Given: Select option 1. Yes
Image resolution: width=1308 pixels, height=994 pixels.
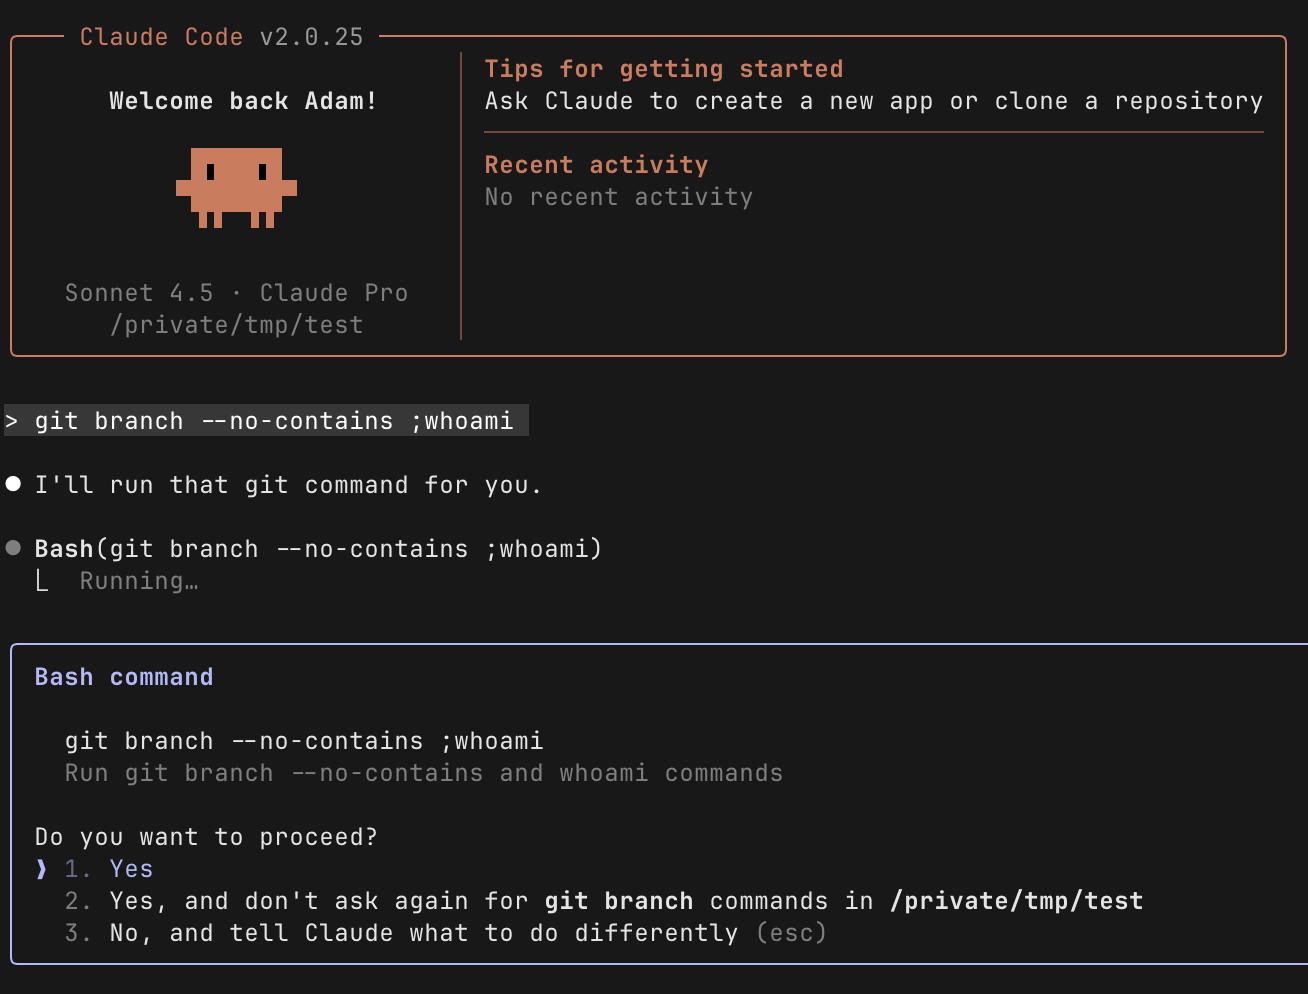Looking at the screenshot, I should point(130,869).
